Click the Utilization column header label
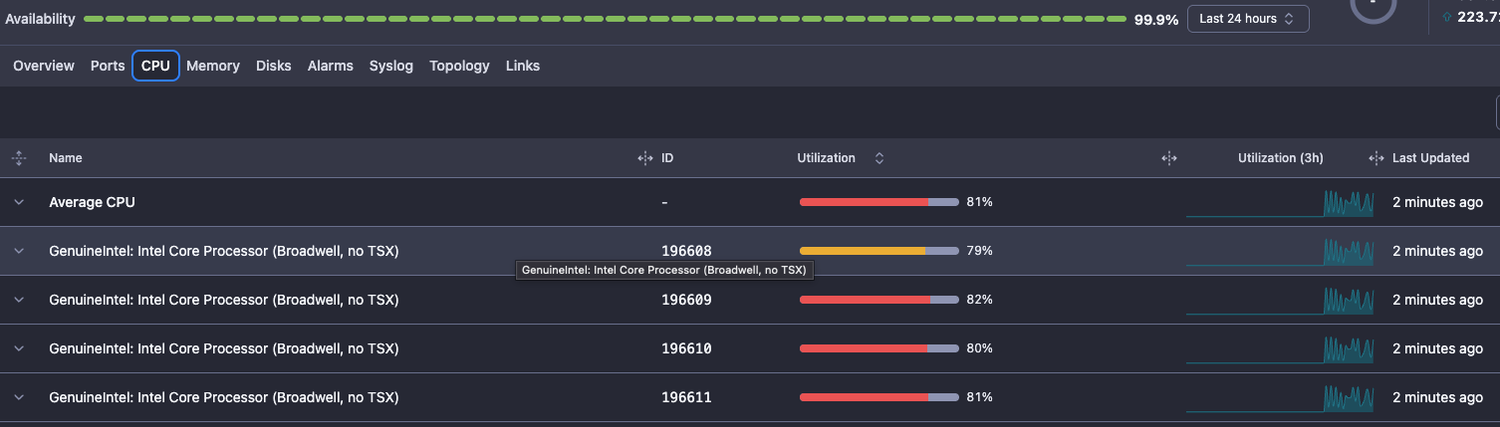The height and width of the screenshot is (427, 1500). [x=826, y=158]
